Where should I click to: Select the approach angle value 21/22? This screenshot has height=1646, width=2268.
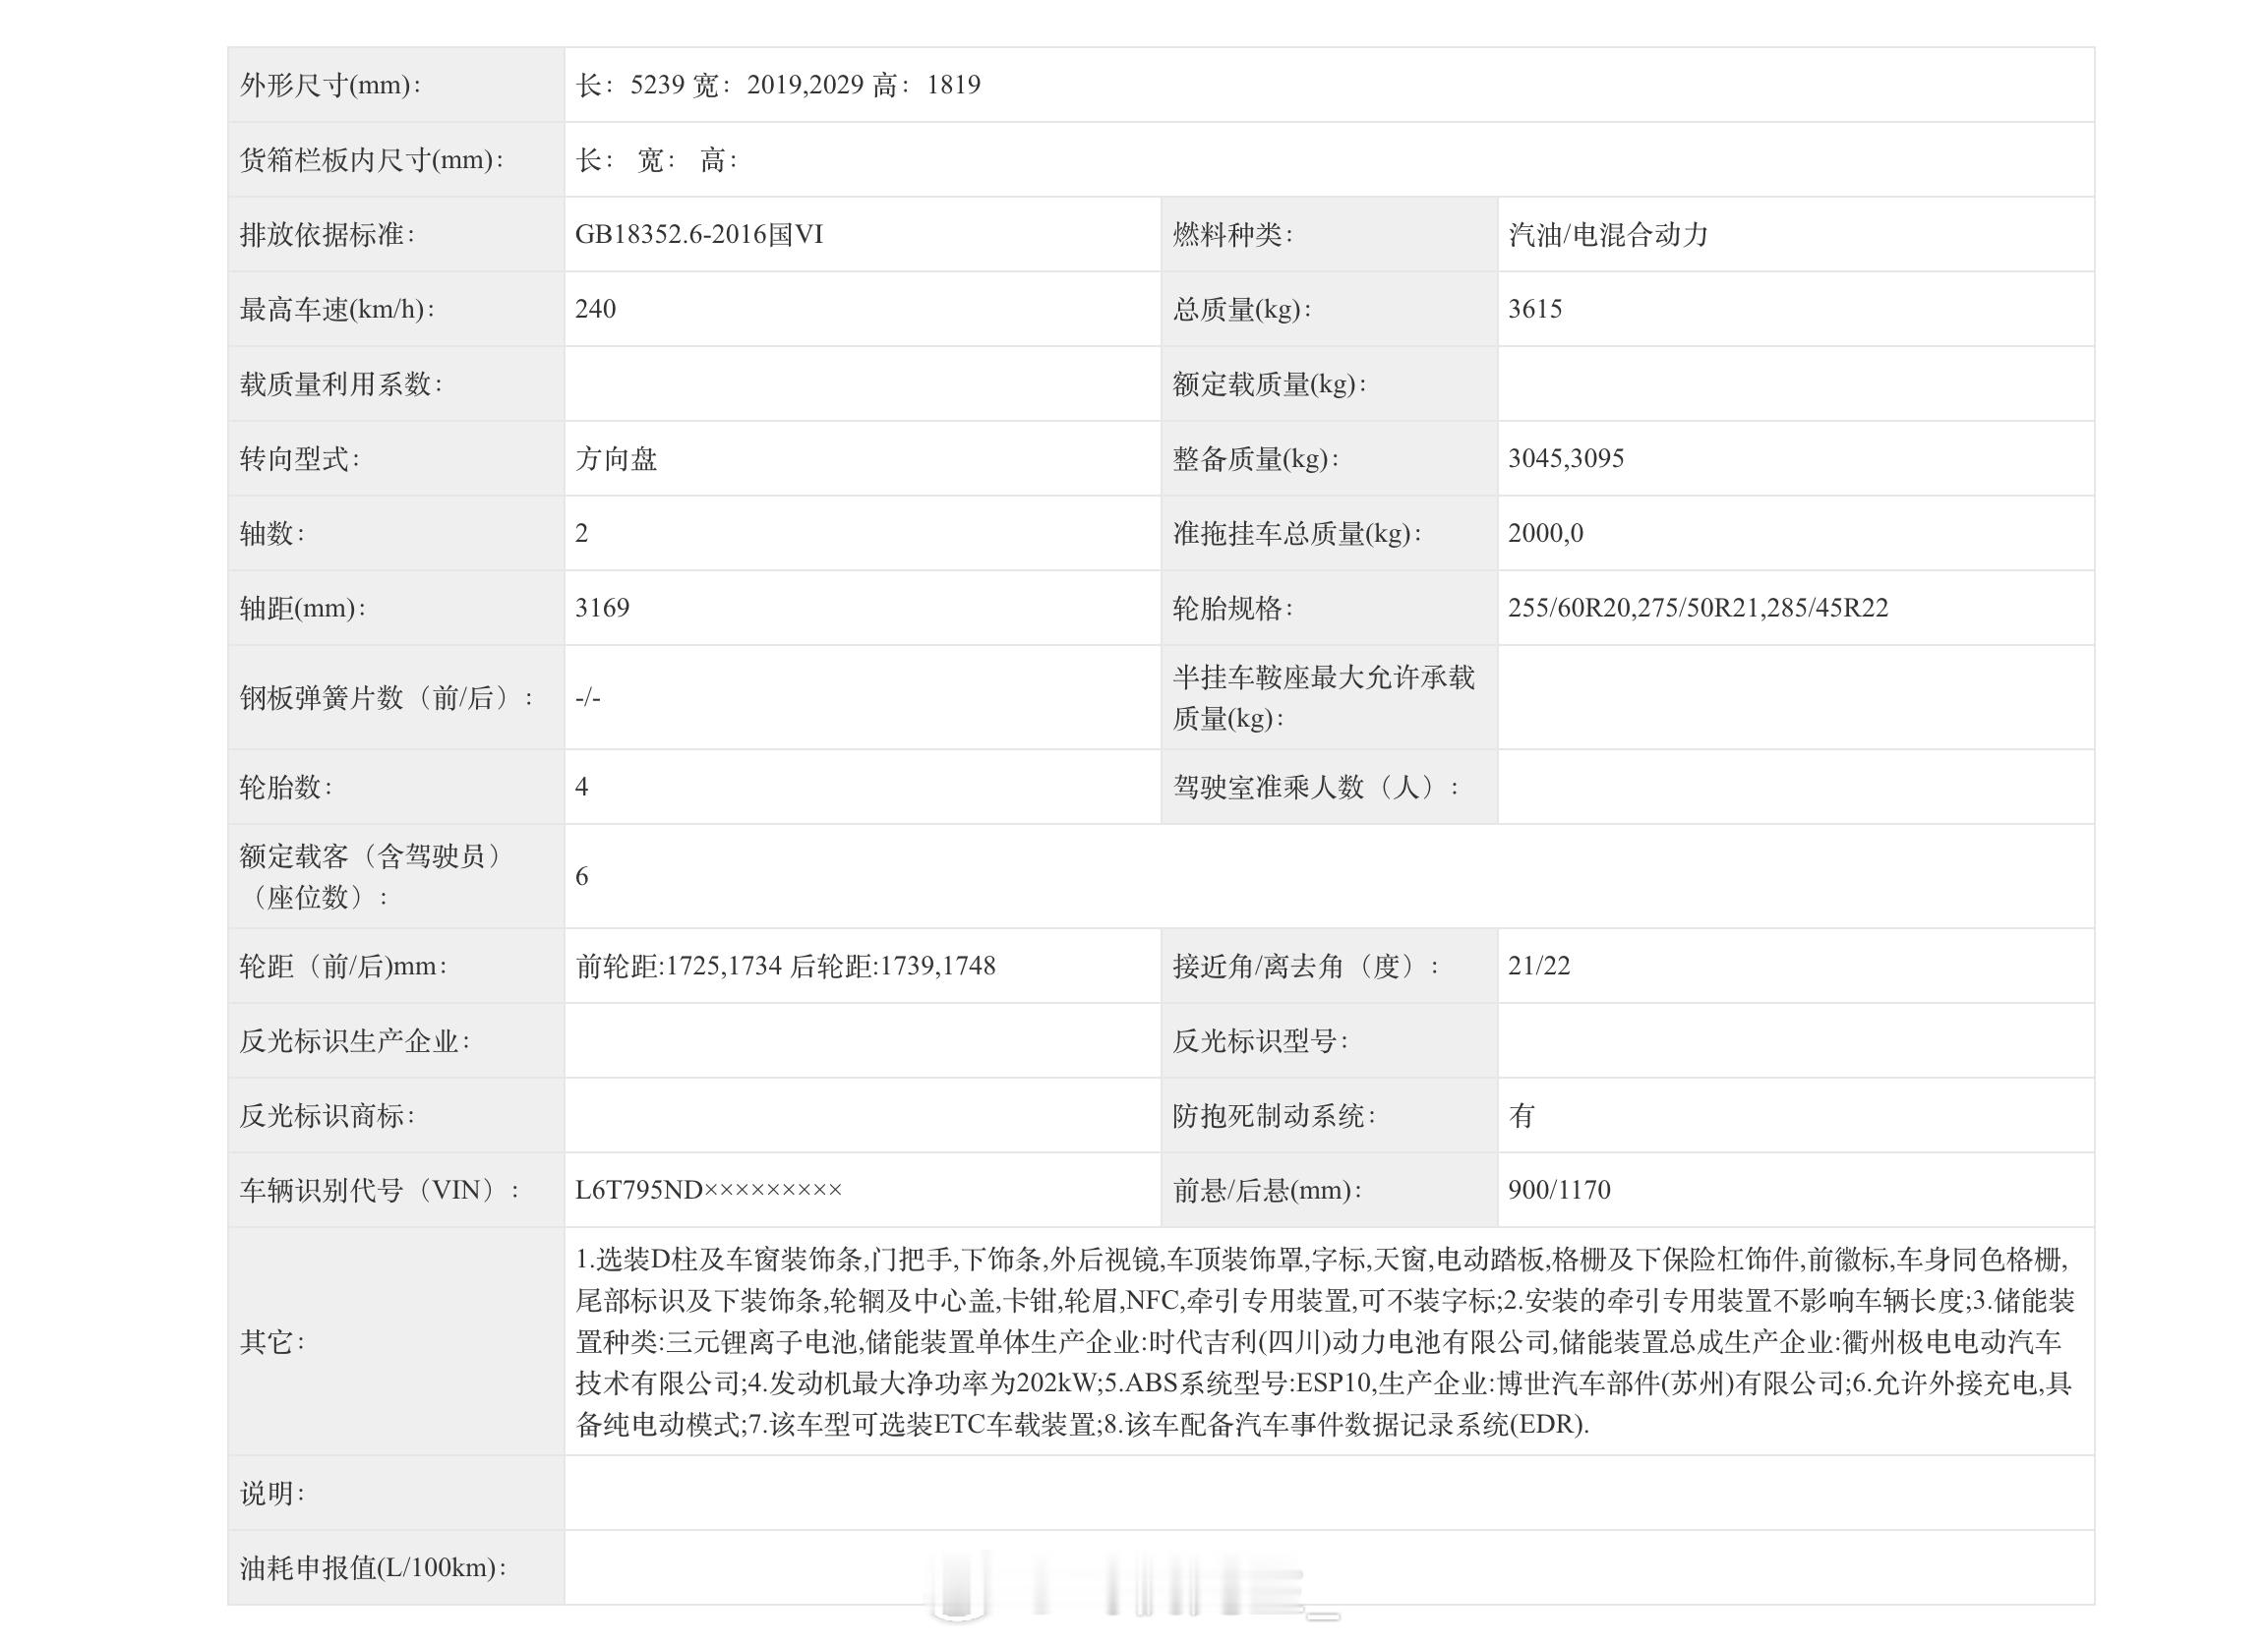1539,966
